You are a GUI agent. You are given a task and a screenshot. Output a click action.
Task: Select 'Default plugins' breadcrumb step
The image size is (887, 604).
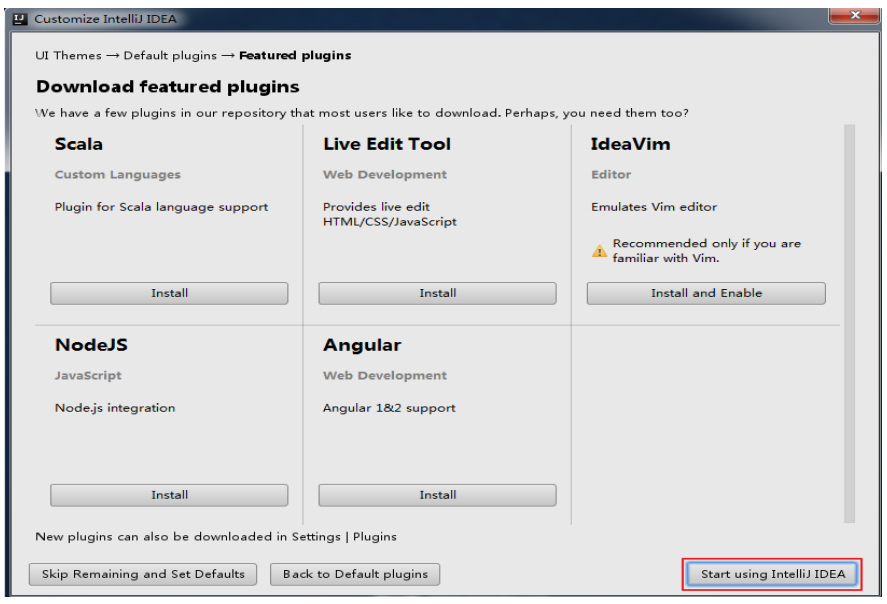(170, 55)
